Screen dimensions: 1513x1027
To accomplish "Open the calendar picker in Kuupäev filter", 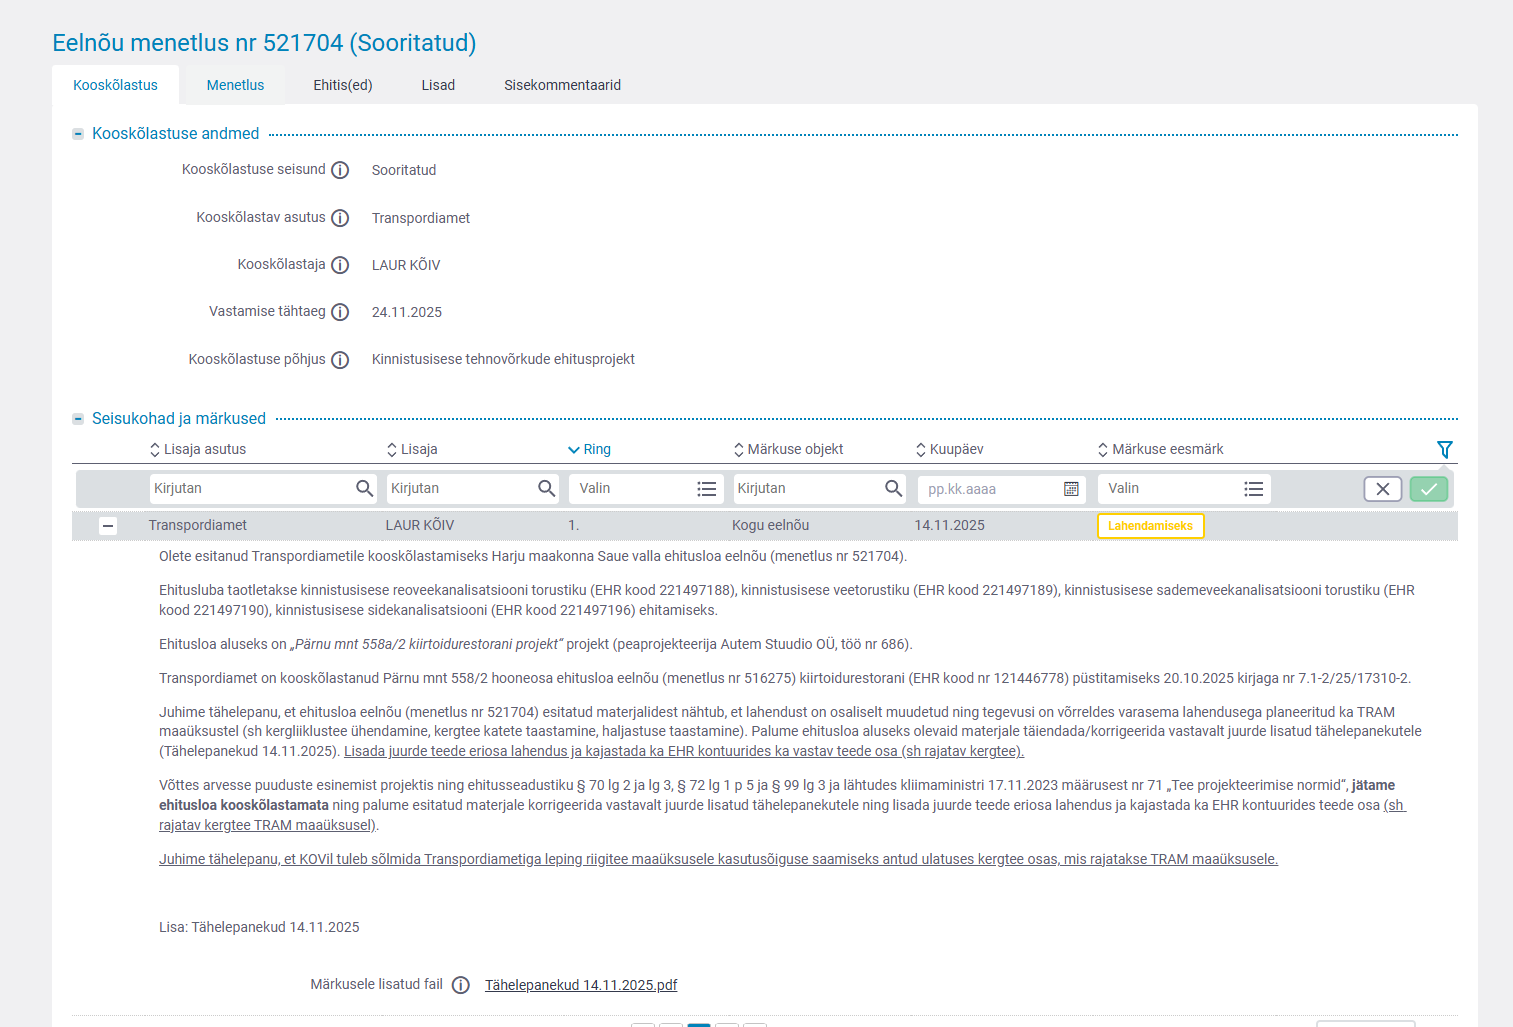I will tap(1071, 489).
